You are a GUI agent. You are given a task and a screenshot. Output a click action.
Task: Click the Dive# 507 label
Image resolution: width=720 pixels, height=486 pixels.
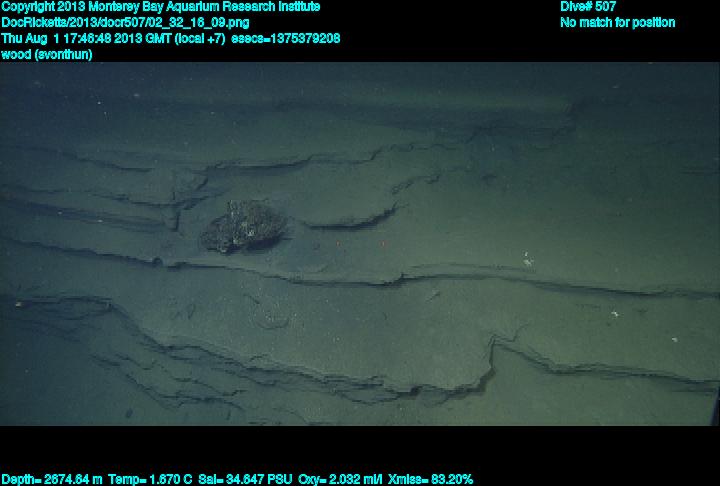coord(588,7)
